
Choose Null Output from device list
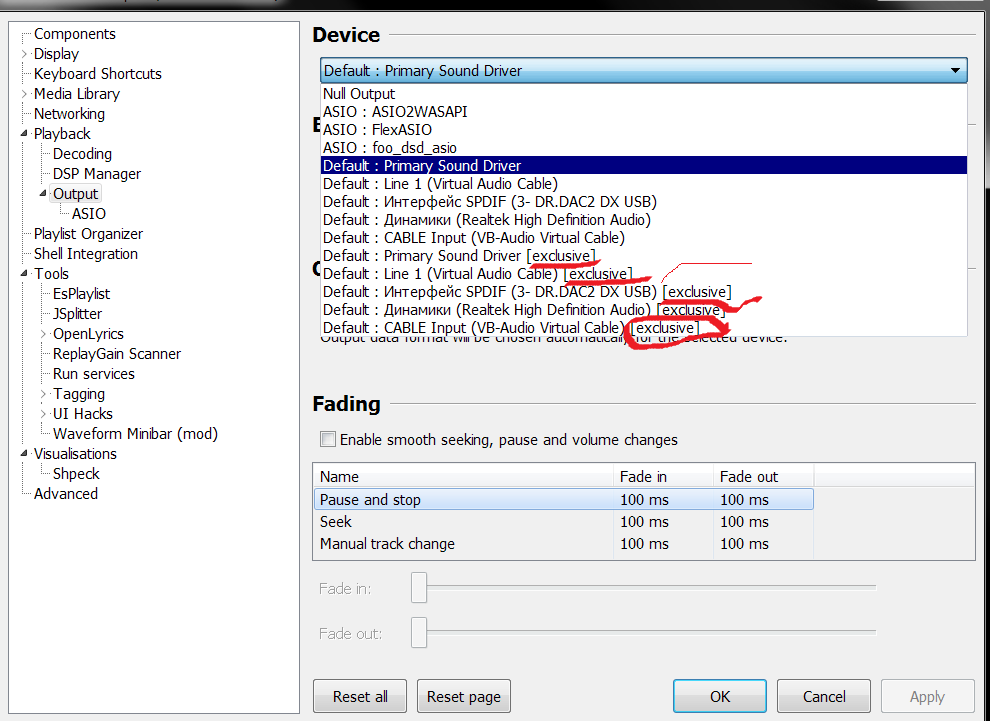tap(359, 94)
